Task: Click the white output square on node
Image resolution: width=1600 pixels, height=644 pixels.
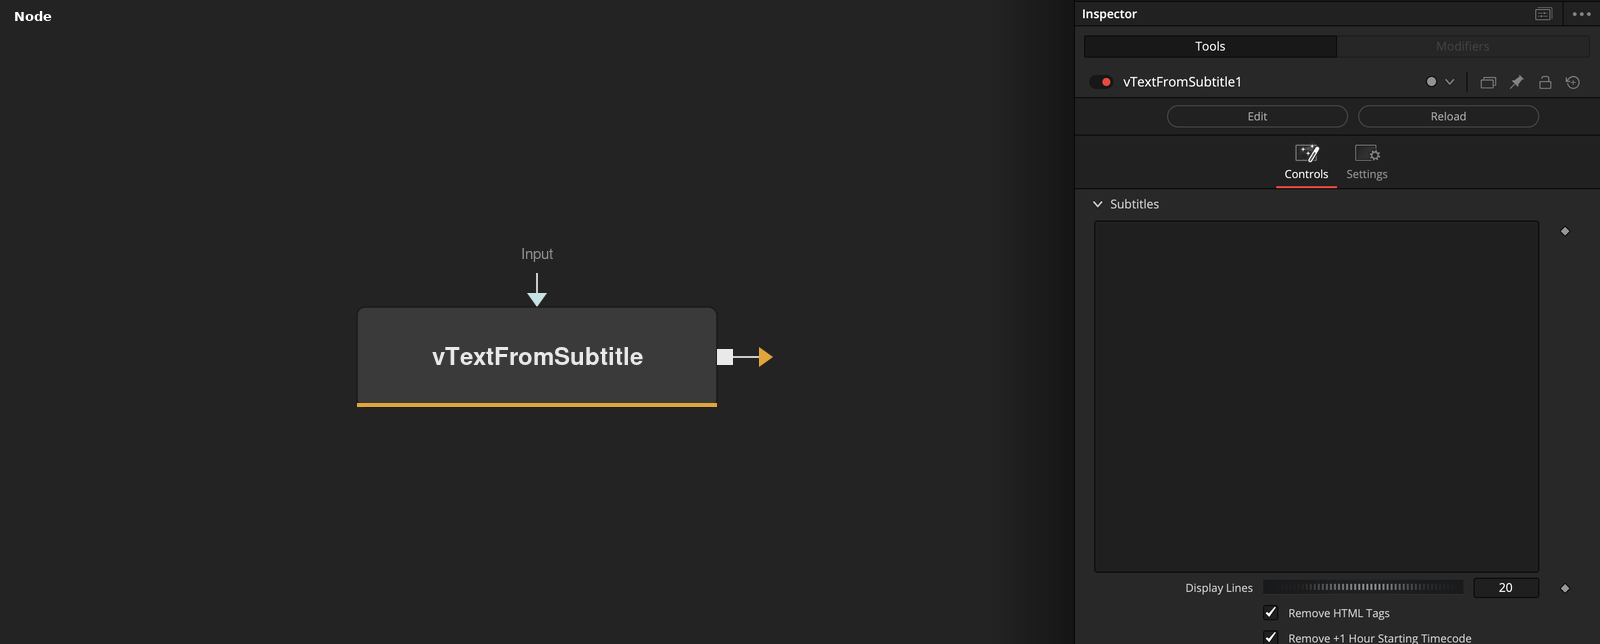Action: pos(725,357)
